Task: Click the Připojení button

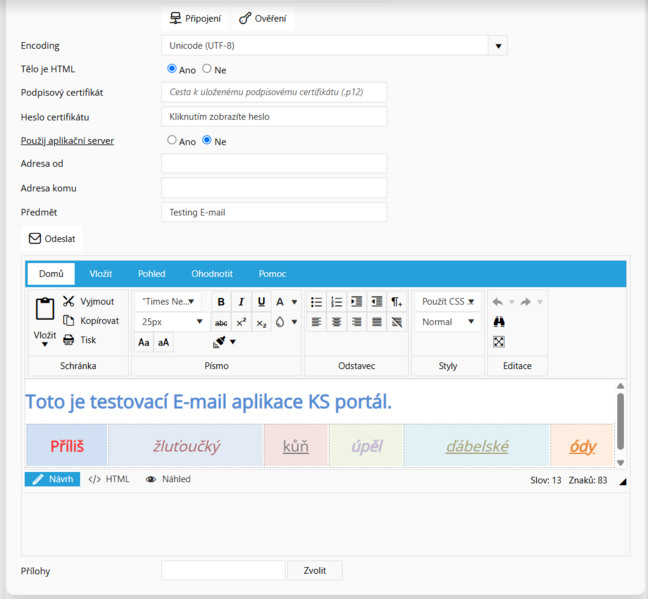Action: click(x=195, y=19)
